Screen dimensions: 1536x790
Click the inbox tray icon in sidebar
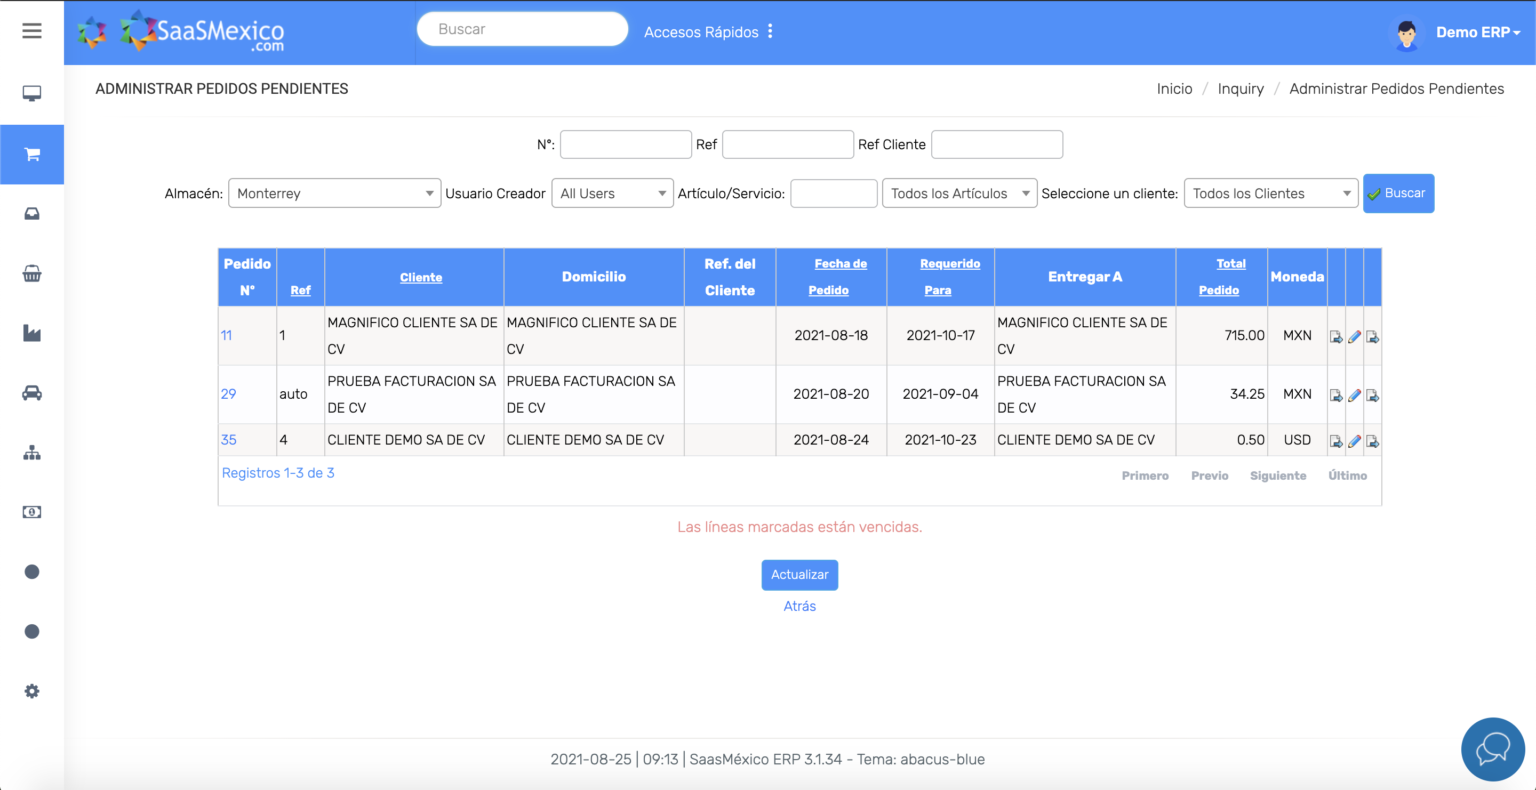(32, 213)
